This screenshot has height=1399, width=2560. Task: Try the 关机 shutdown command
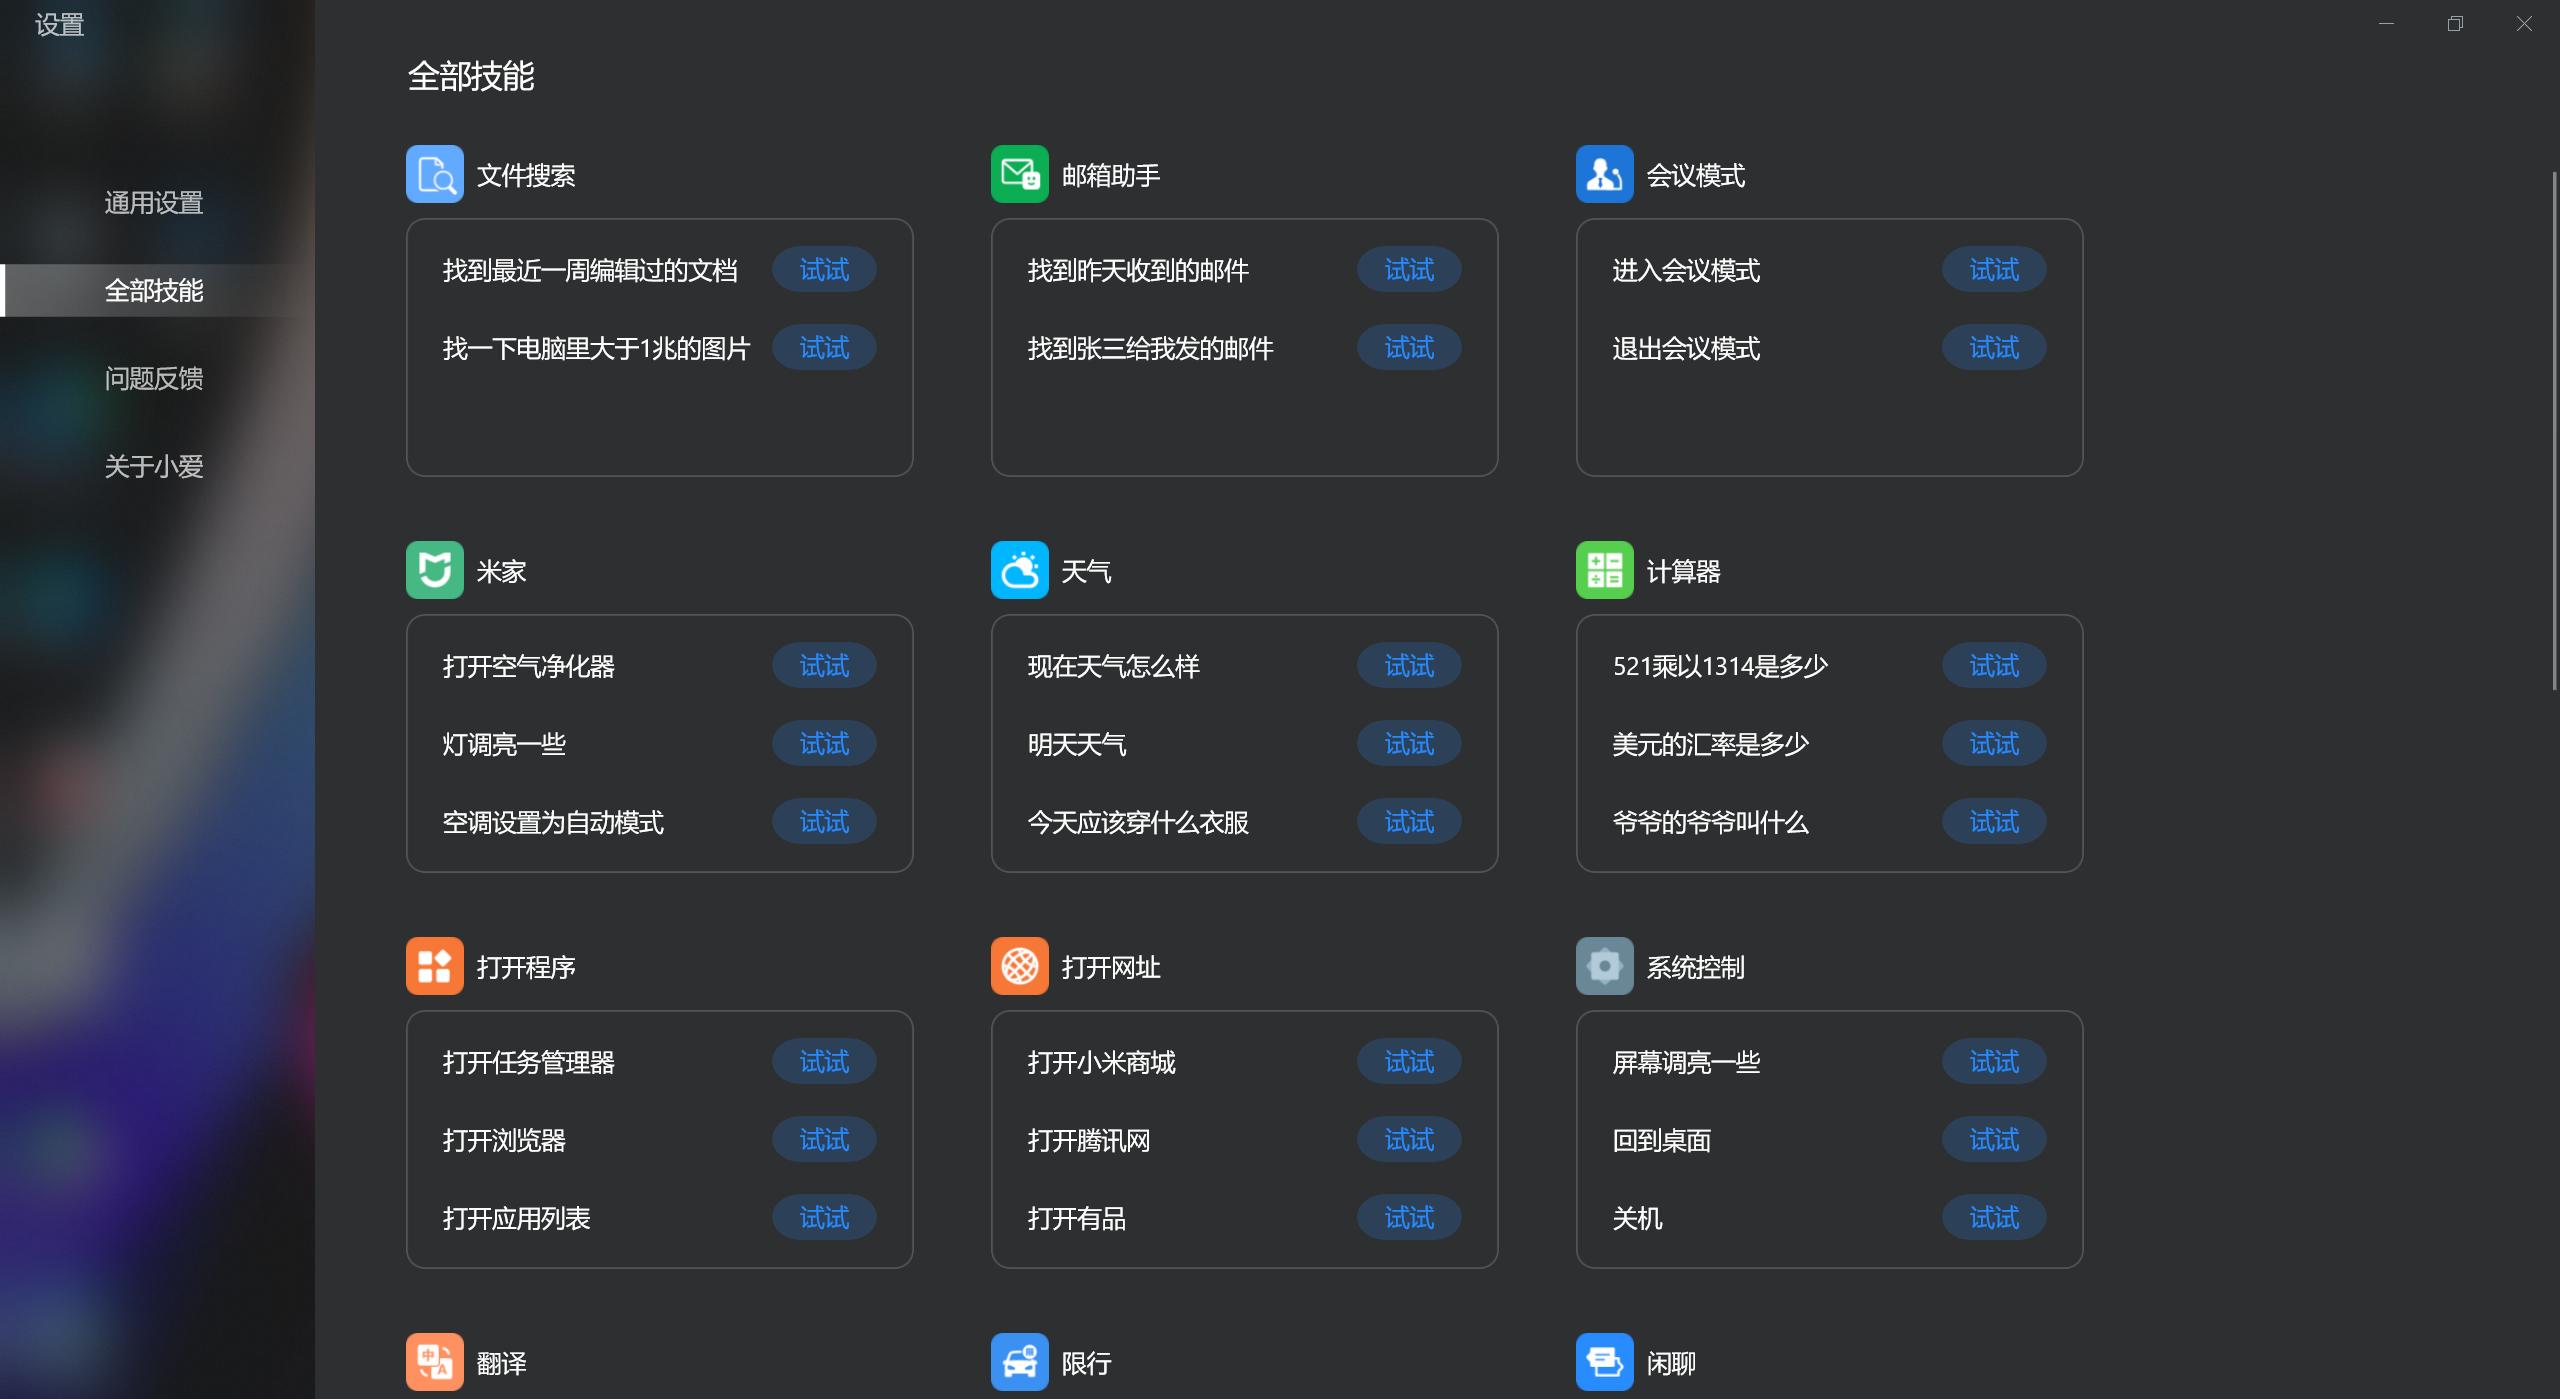click(1992, 1217)
